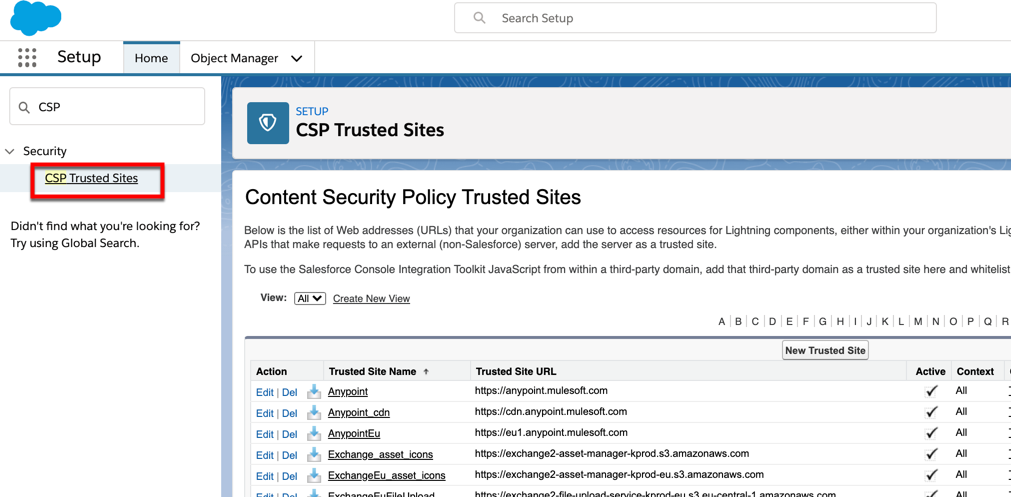The width and height of the screenshot is (1011, 497).
Task: Click the Salesforce cloud logo
Action: 36,18
